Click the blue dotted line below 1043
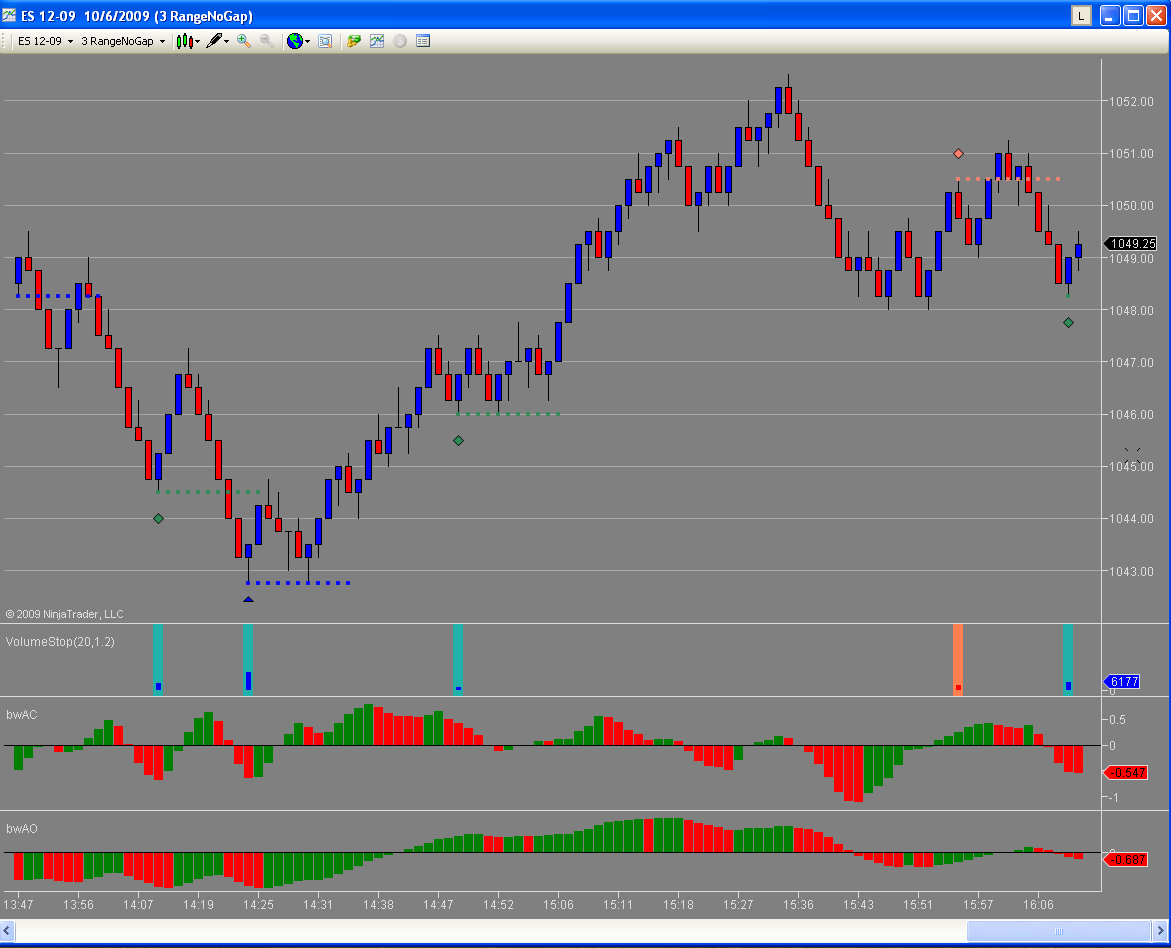This screenshot has width=1171, height=948. (x=298, y=583)
